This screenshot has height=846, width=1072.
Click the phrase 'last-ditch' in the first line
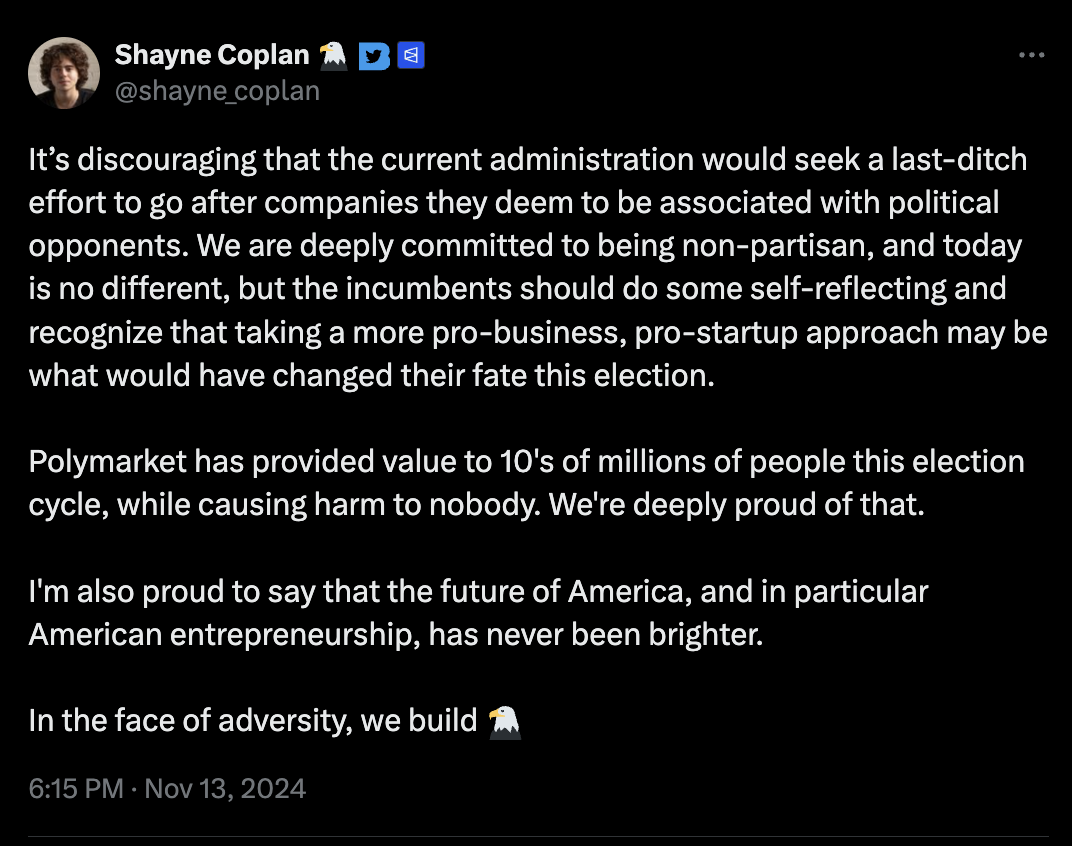tap(959, 159)
